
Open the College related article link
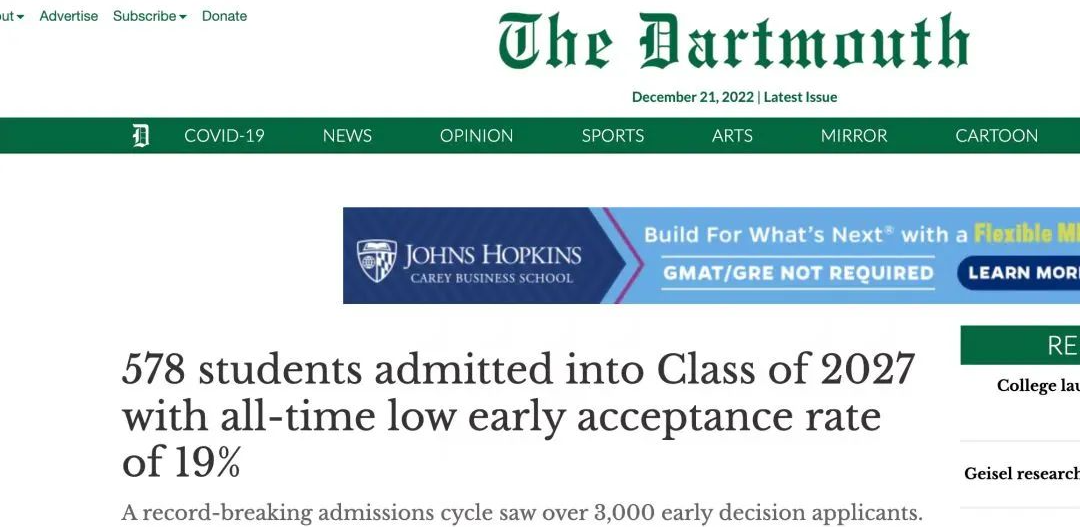1038,386
